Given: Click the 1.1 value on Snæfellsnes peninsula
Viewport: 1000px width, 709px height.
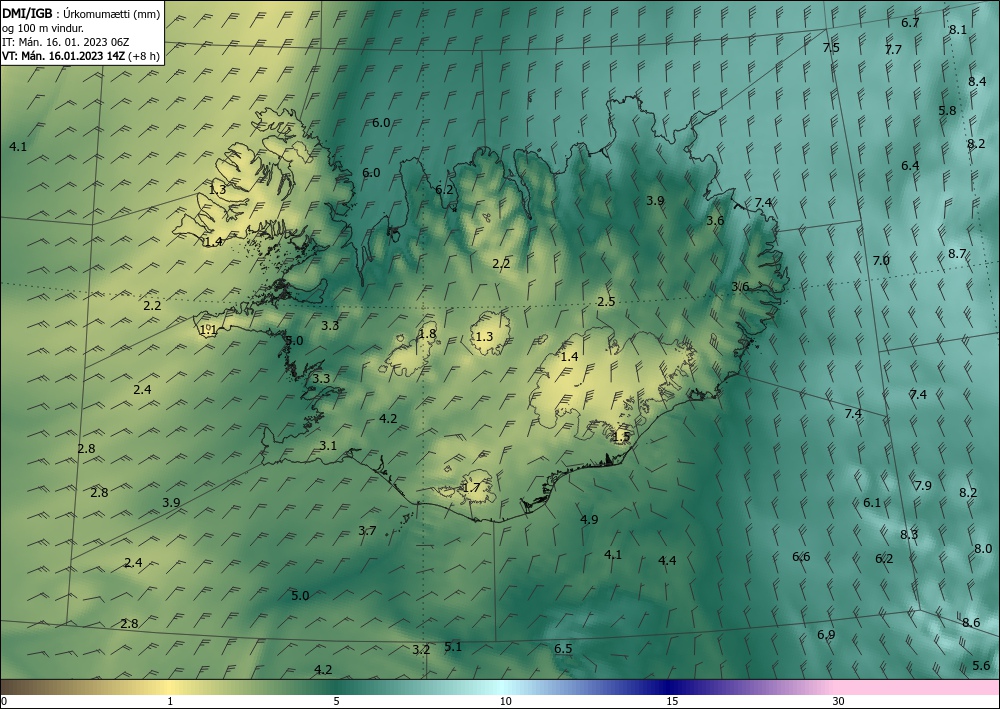Looking at the screenshot, I should click(209, 330).
